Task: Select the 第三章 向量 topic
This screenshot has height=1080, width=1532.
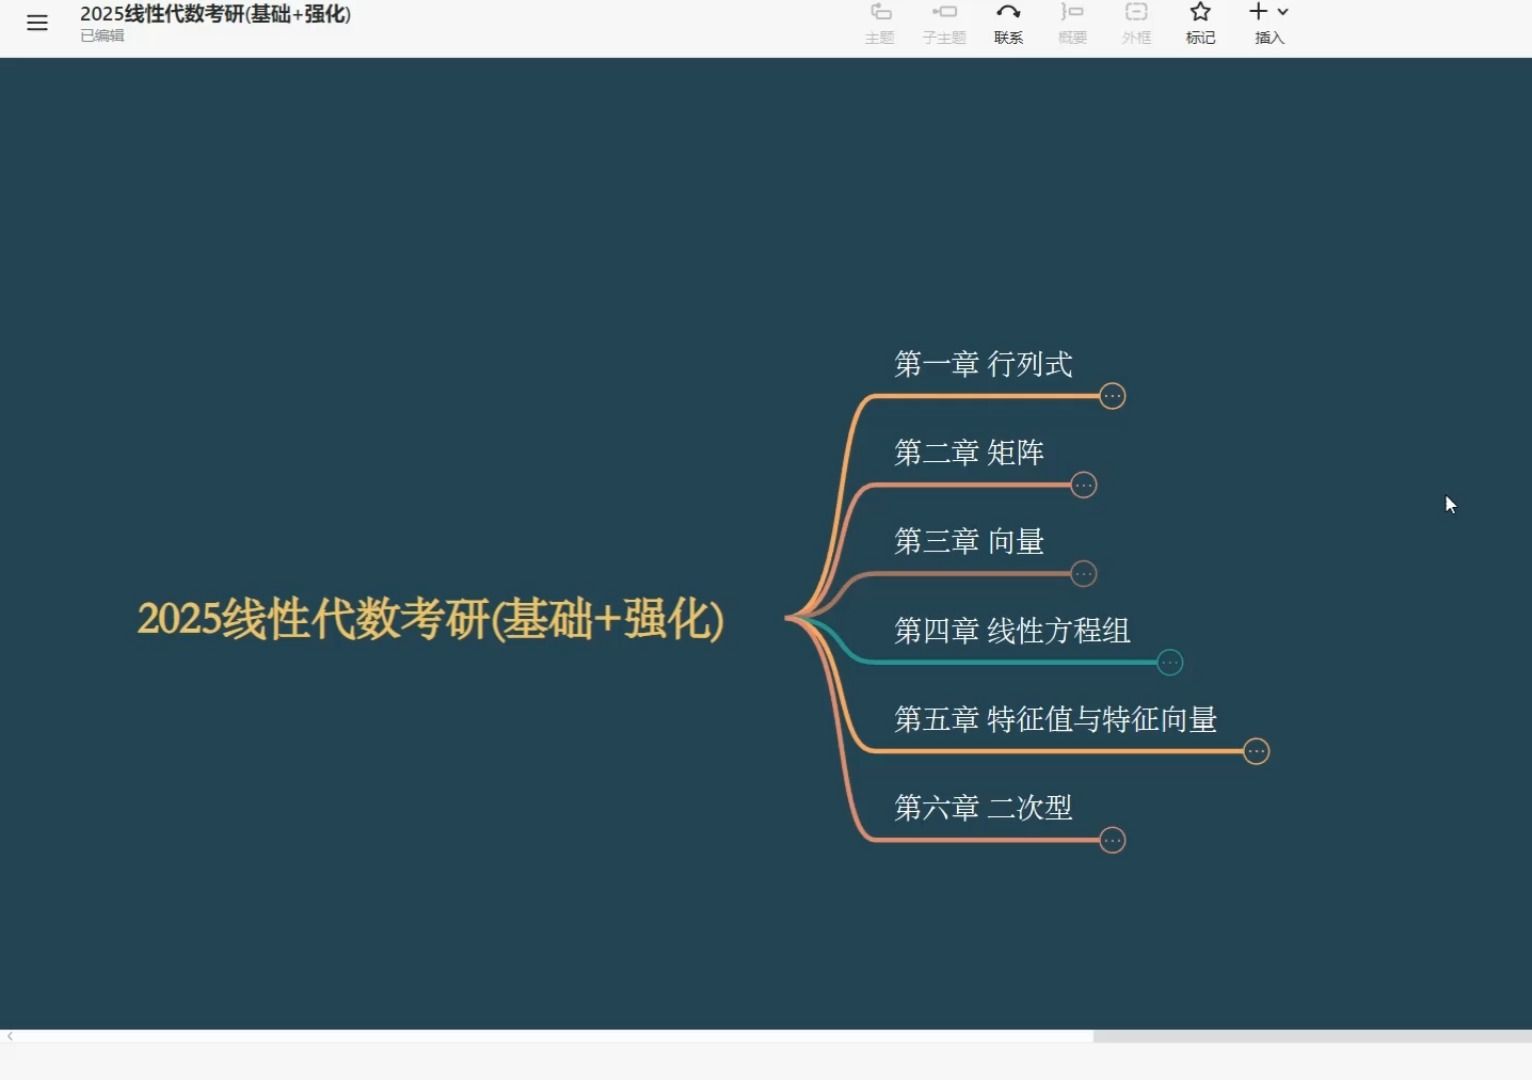Action: (x=969, y=542)
